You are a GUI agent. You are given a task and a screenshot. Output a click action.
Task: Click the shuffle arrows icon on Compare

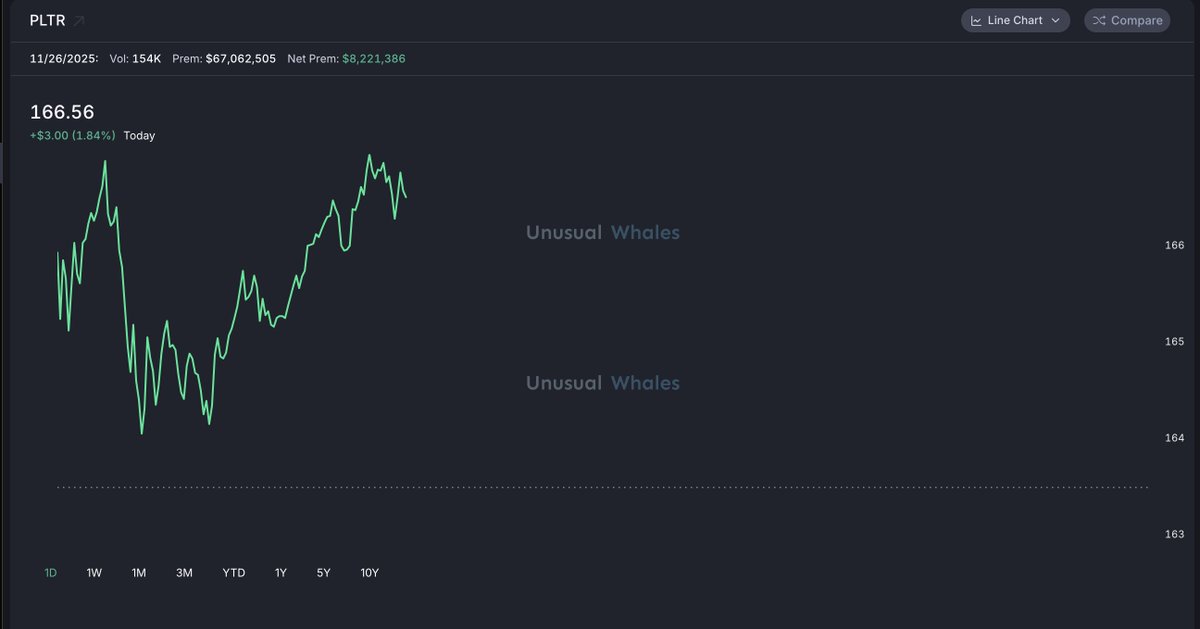1099,20
